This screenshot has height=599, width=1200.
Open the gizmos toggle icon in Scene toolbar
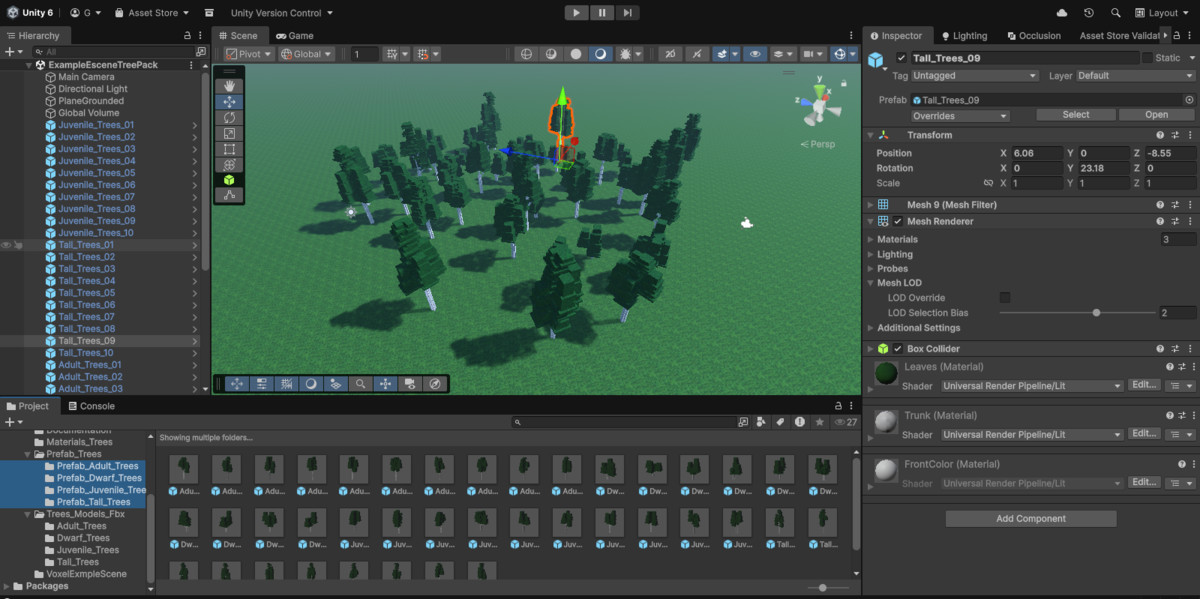click(x=839, y=54)
